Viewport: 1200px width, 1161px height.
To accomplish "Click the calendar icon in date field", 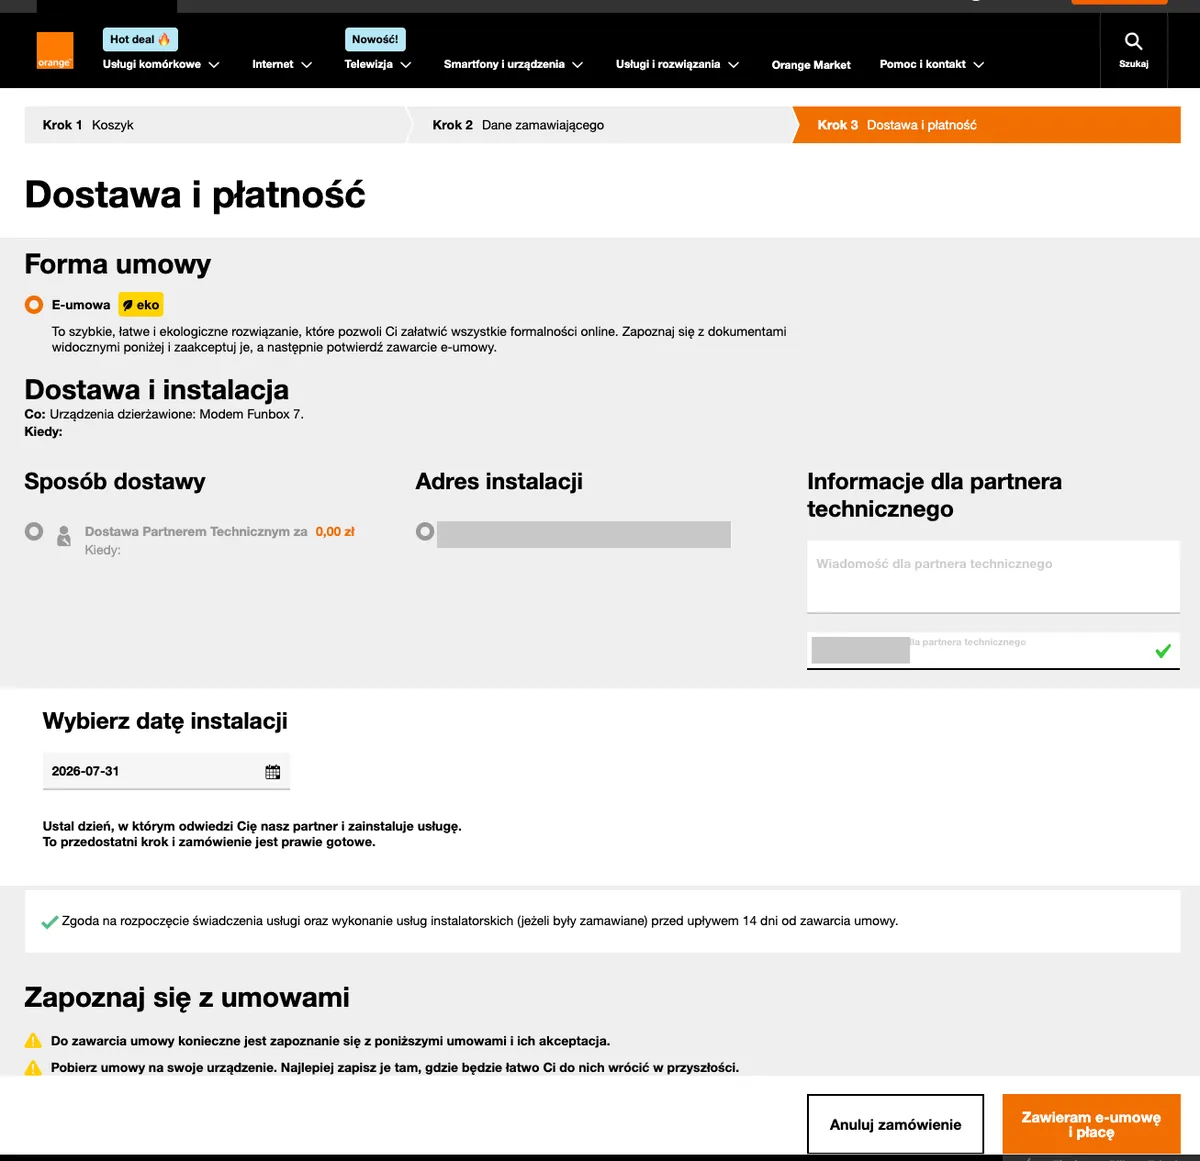I will pos(273,772).
